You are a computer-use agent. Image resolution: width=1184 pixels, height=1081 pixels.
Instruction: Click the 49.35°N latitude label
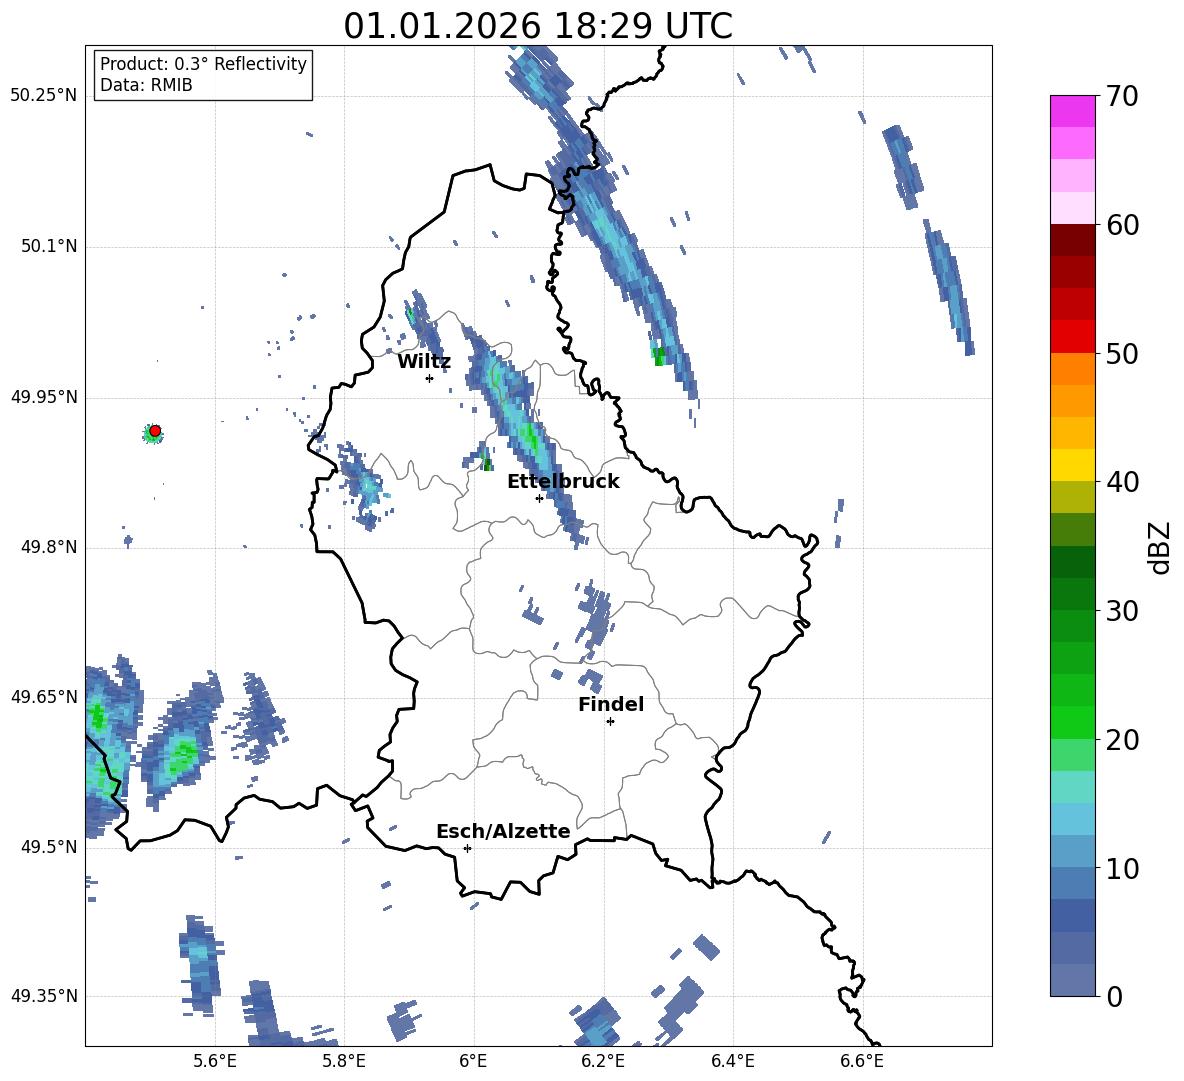tap(44, 996)
